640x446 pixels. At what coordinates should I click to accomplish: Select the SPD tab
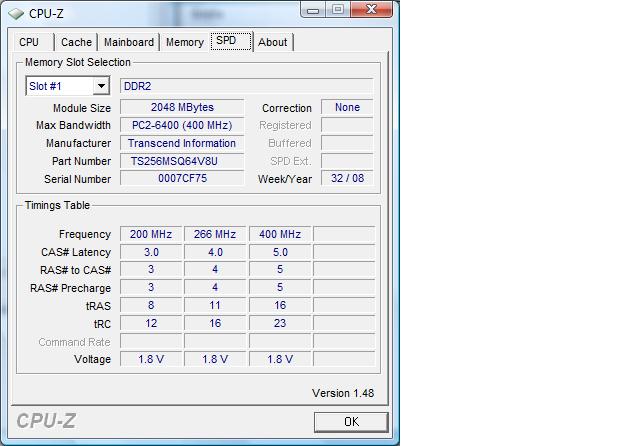tap(231, 41)
